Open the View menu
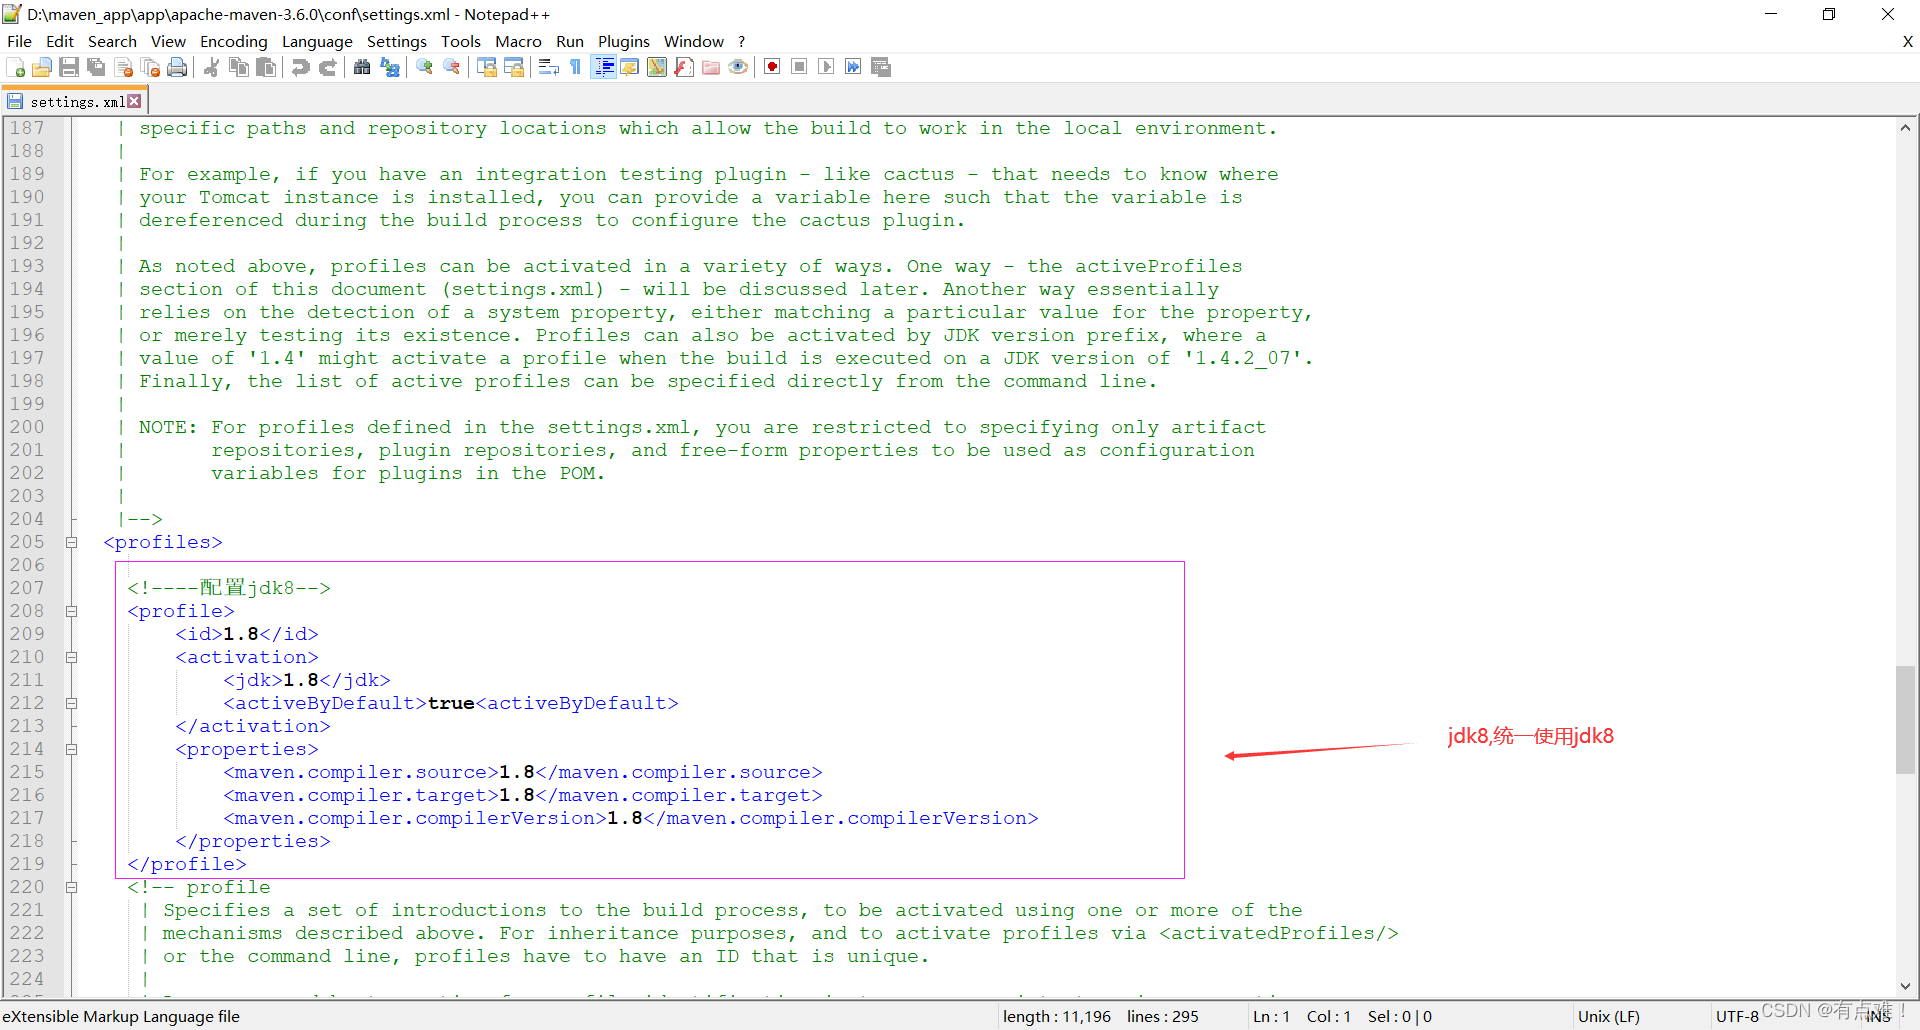Screen dimensions: 1920x1030 (x=168, y=41)
